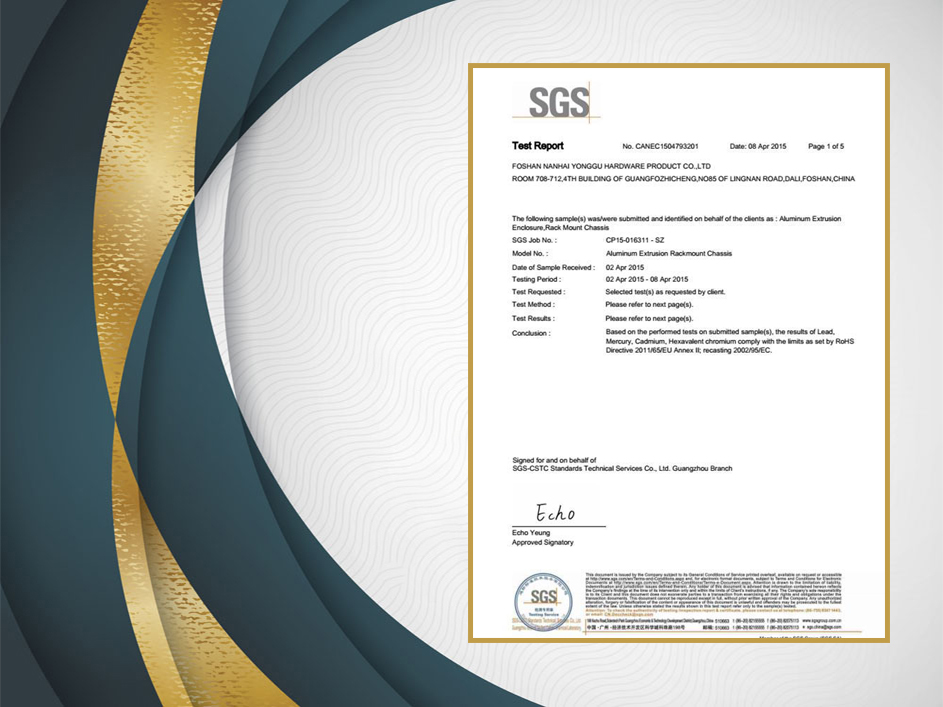
Task: Click the SGS logo at top of certificate
Action: coord(551,103)
